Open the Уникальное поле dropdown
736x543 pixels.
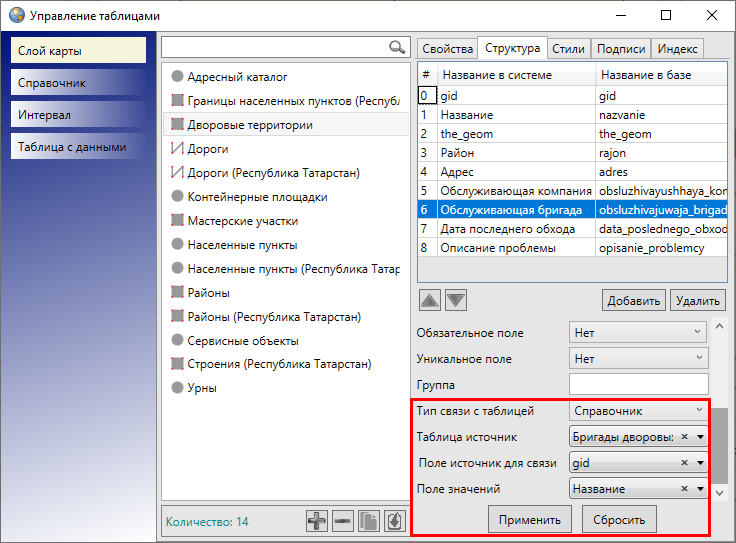click(x=638, y=358)
